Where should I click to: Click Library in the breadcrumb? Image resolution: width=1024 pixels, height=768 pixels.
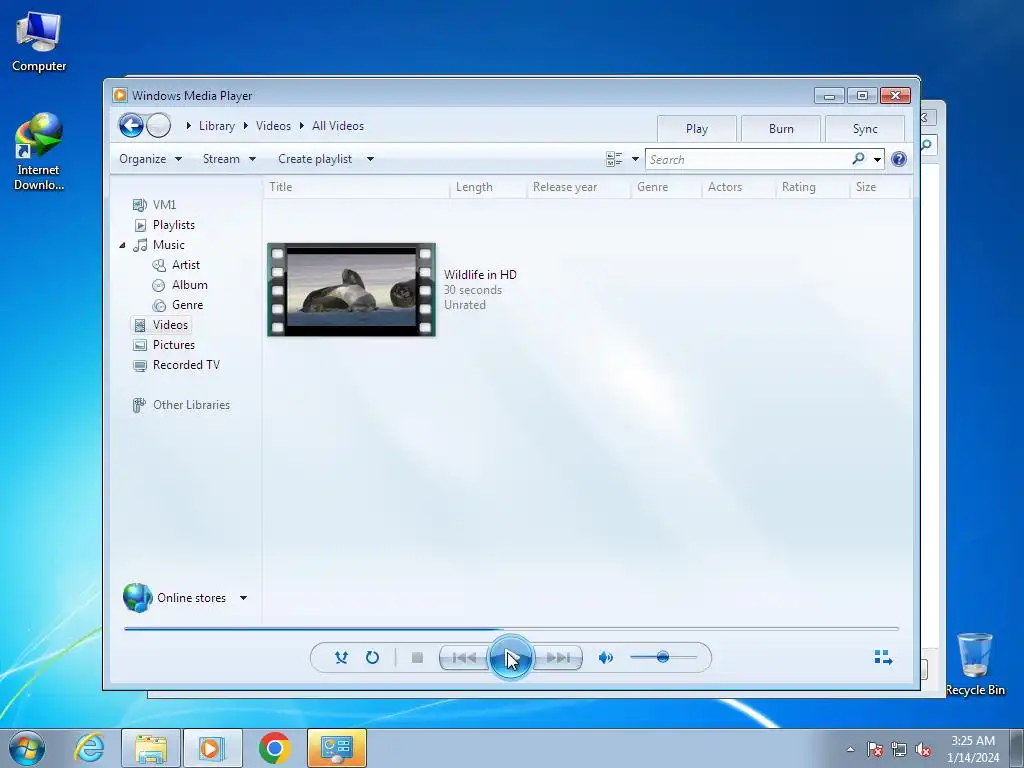(x=217, y=126)
